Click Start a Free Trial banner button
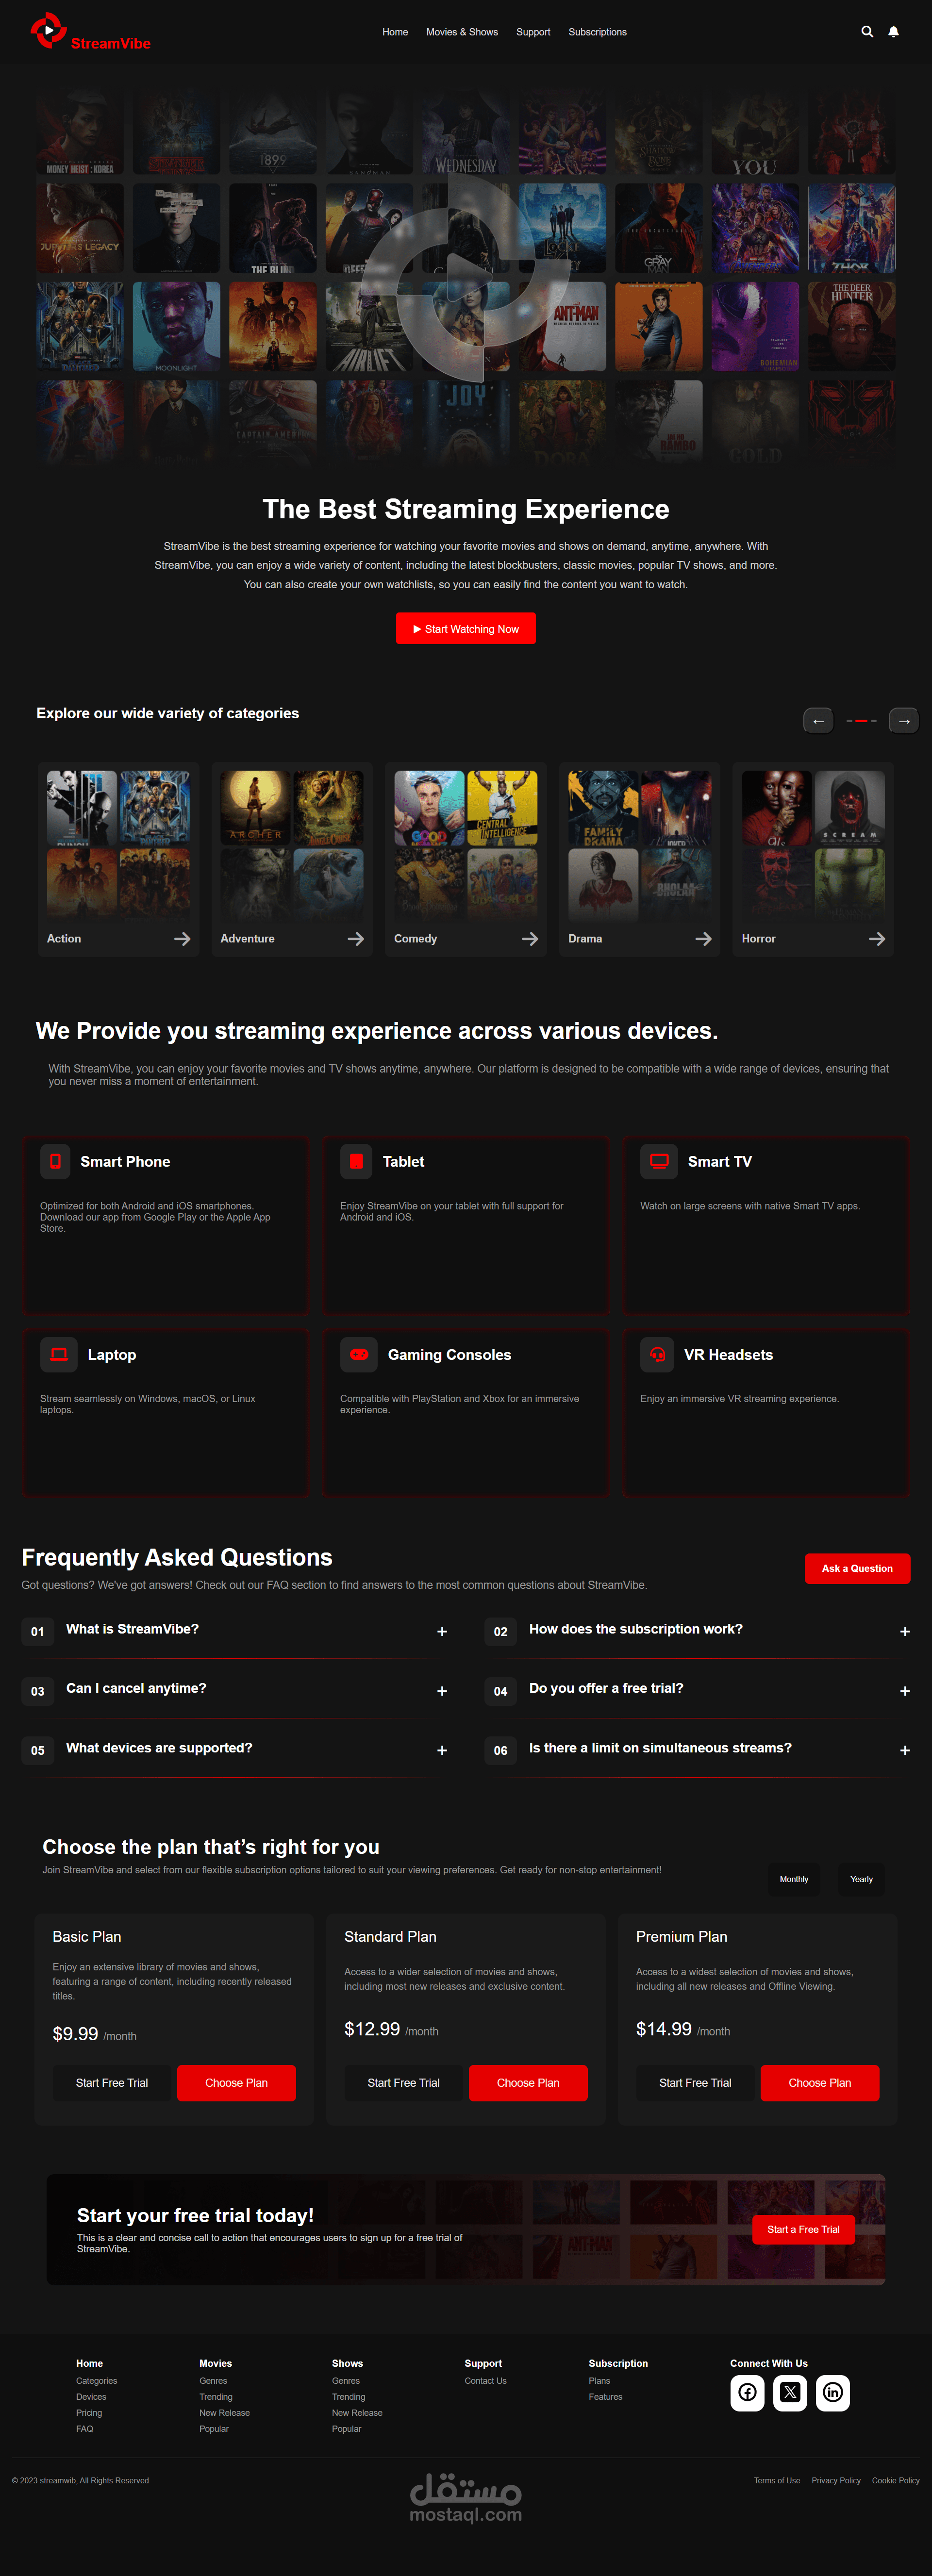 (x=803, y=2229)
